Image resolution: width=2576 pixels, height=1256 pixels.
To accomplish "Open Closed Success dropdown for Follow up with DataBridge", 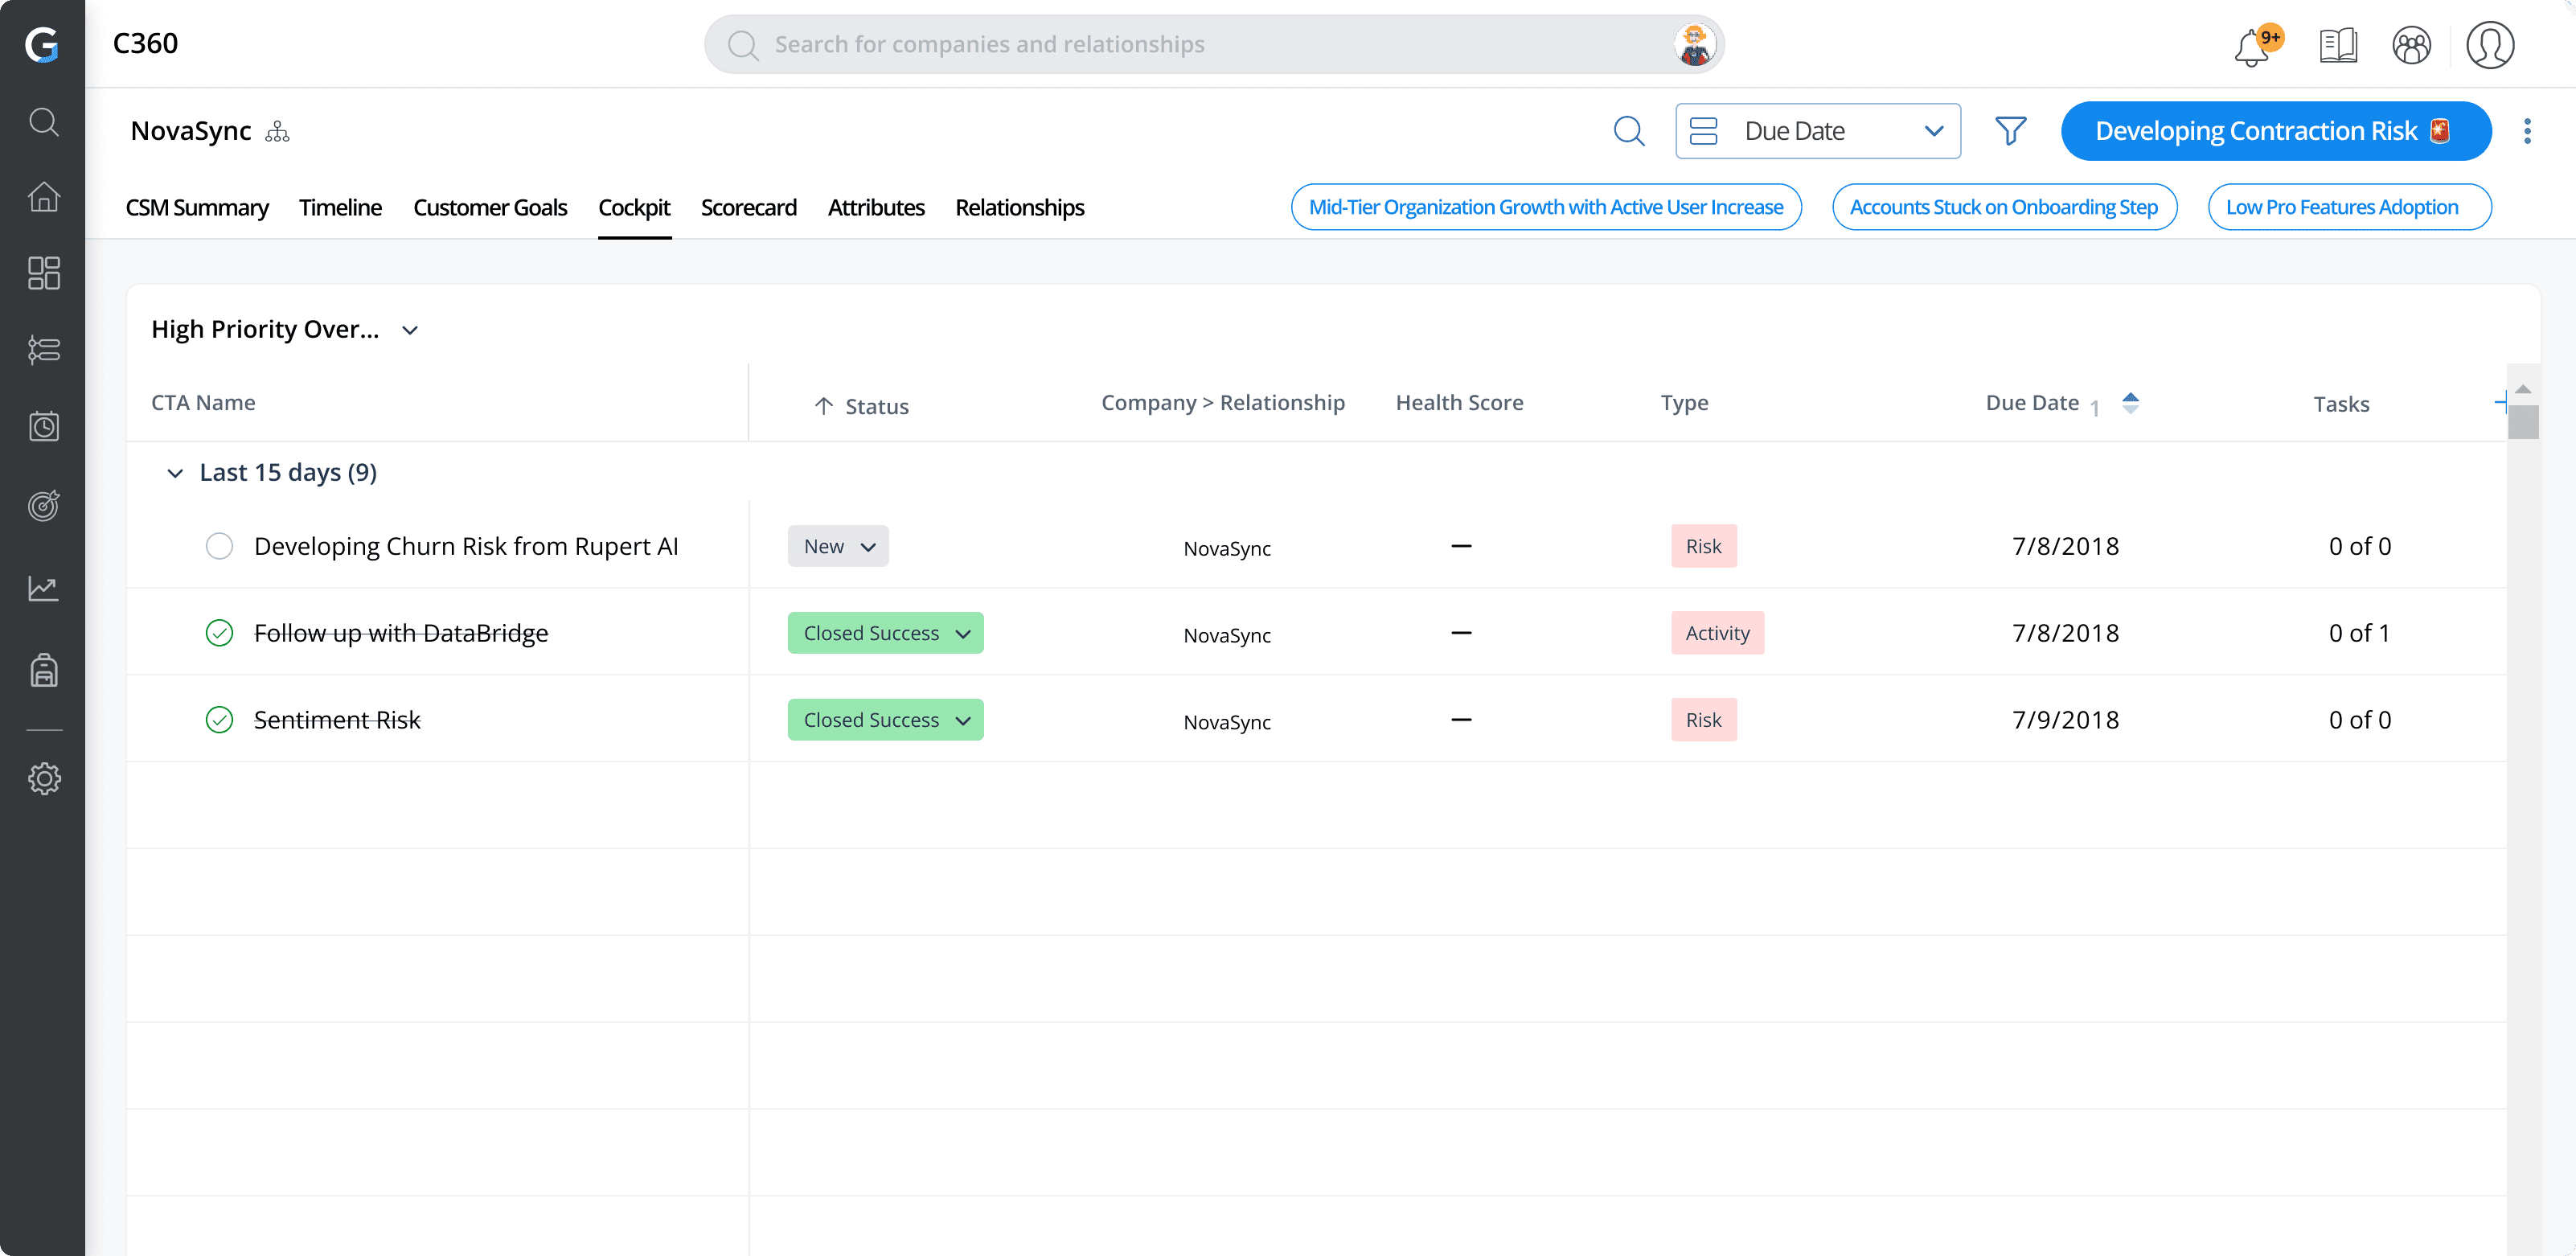I will (x=885, y=633).
